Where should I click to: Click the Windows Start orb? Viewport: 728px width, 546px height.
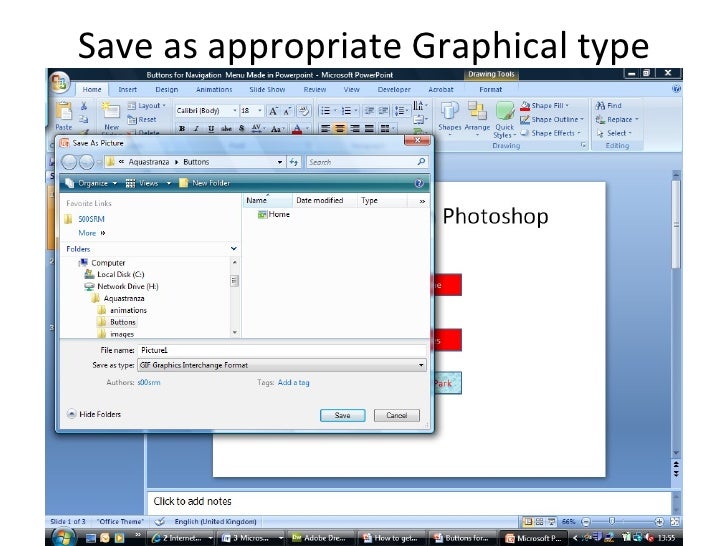click(63, 538)
